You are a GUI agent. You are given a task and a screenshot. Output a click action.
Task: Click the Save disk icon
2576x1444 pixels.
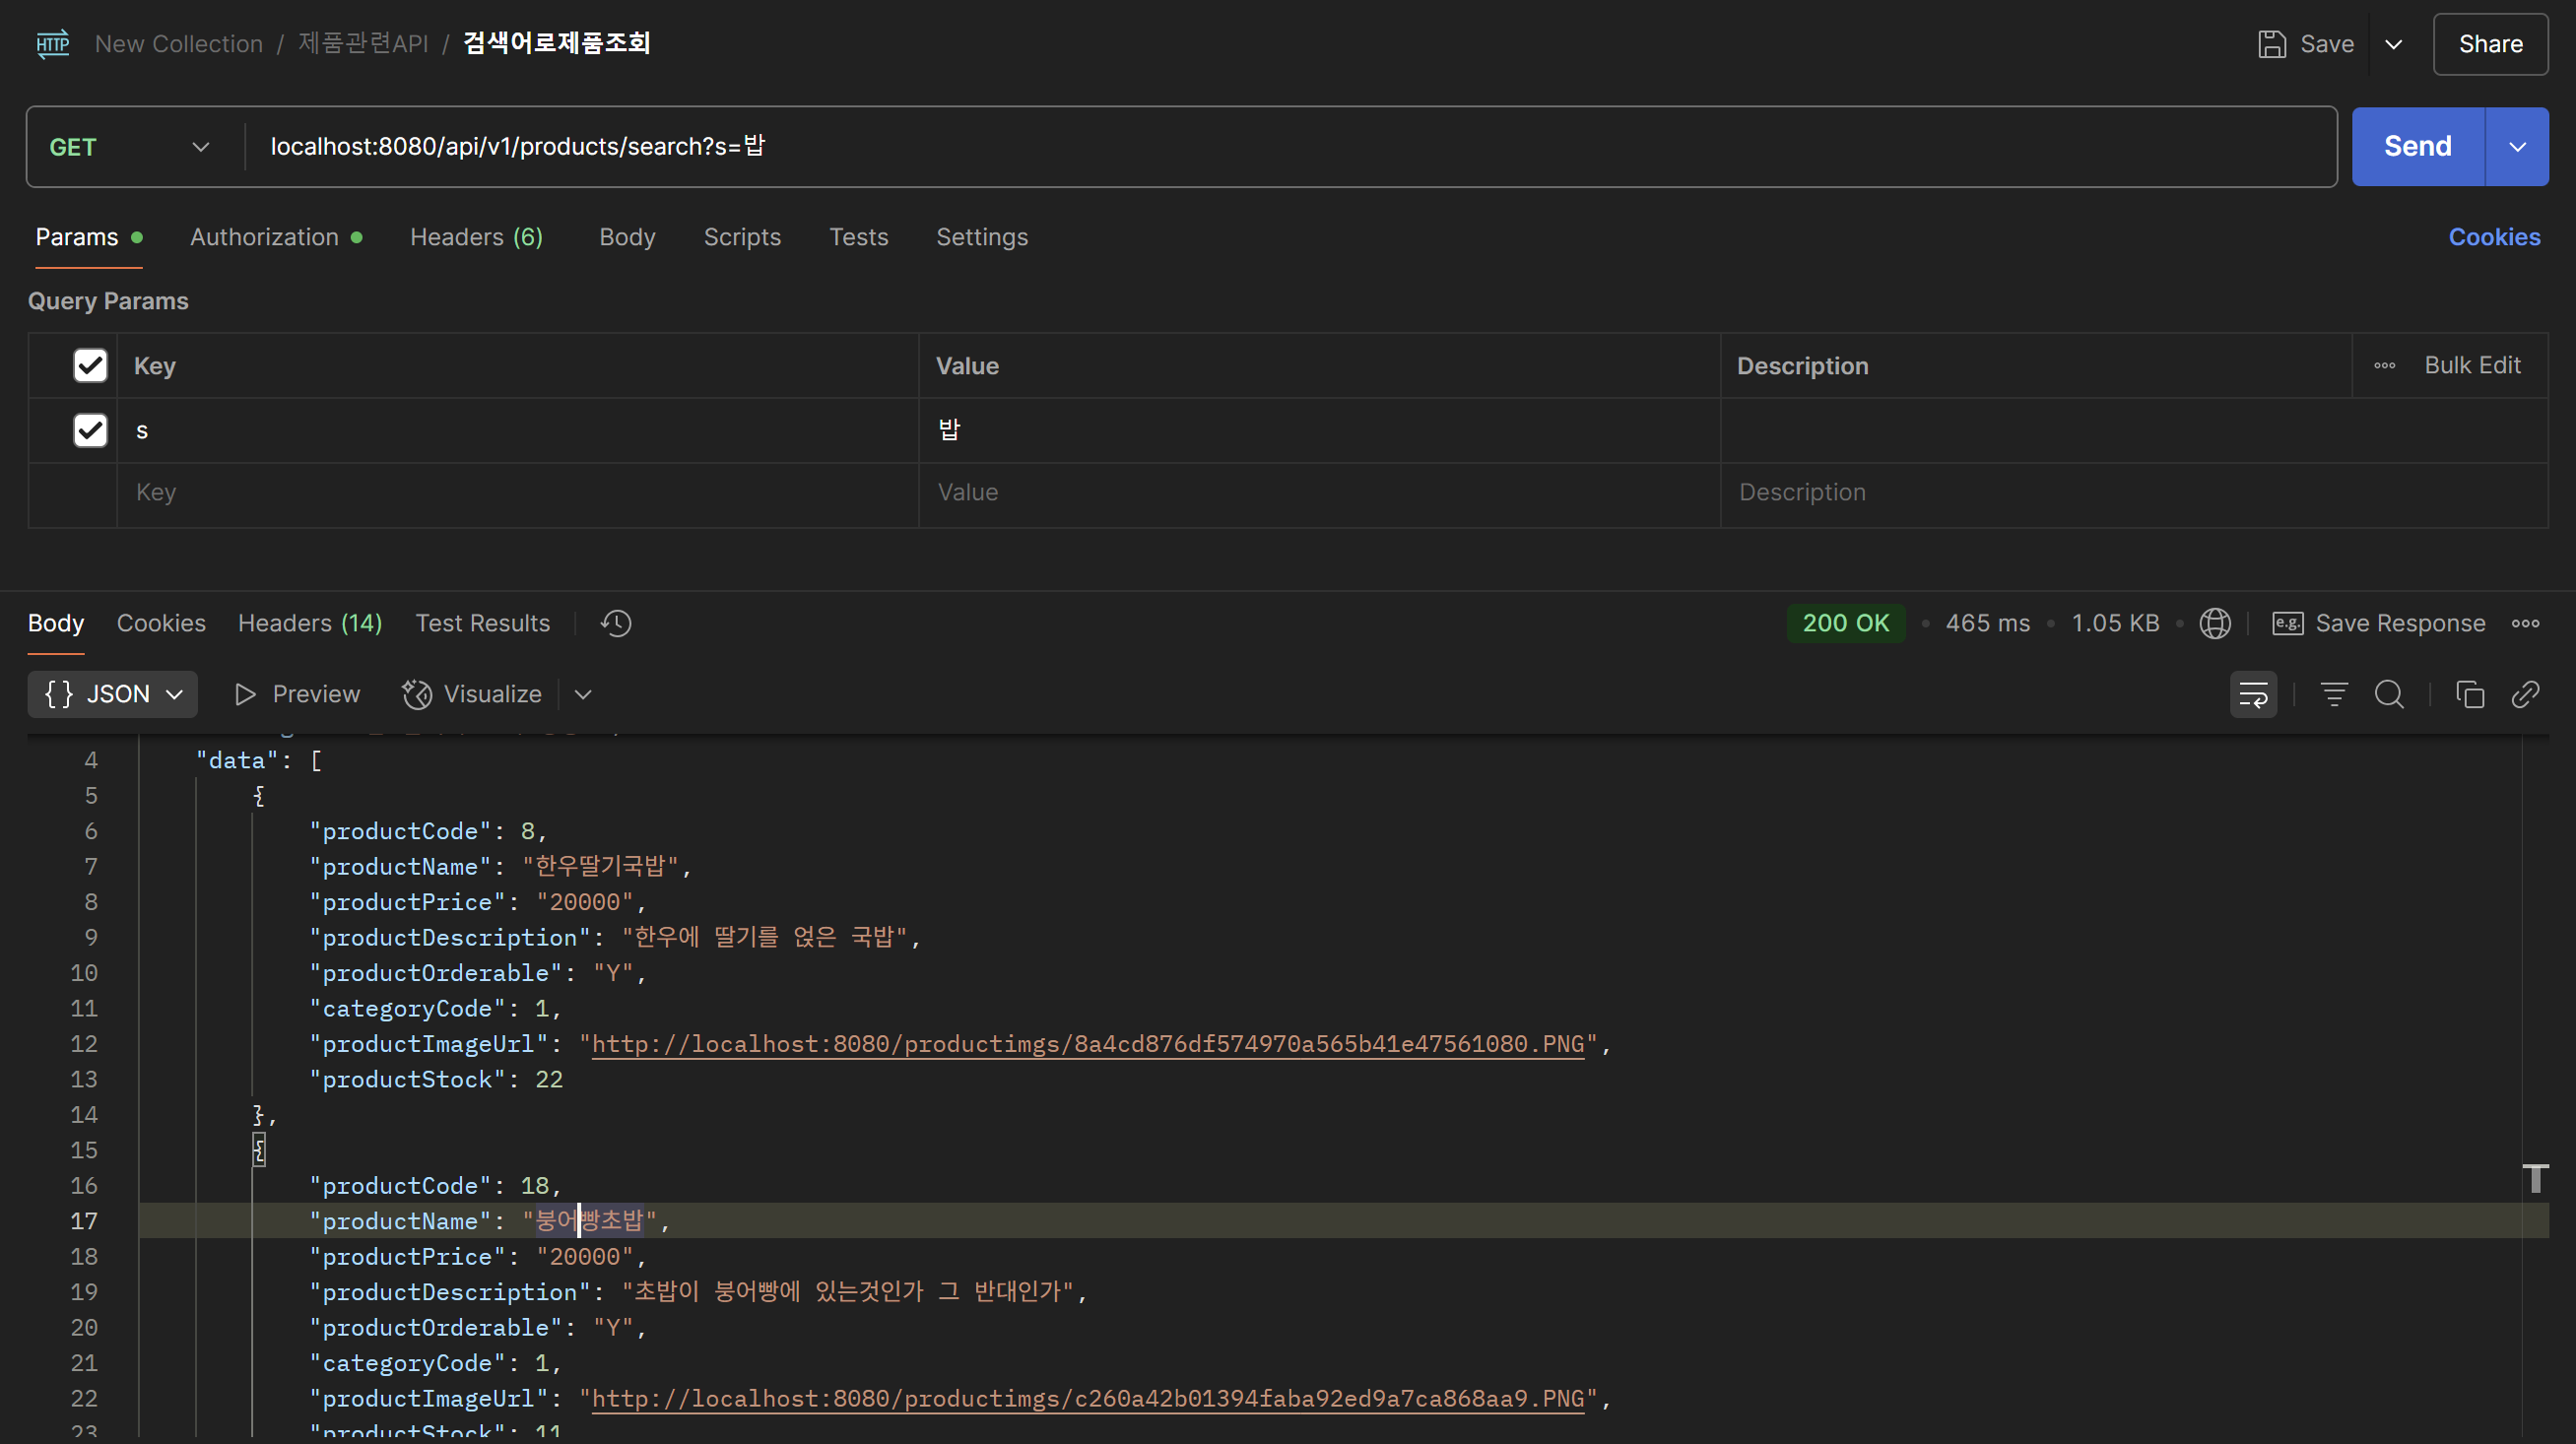click(2272, 44)
